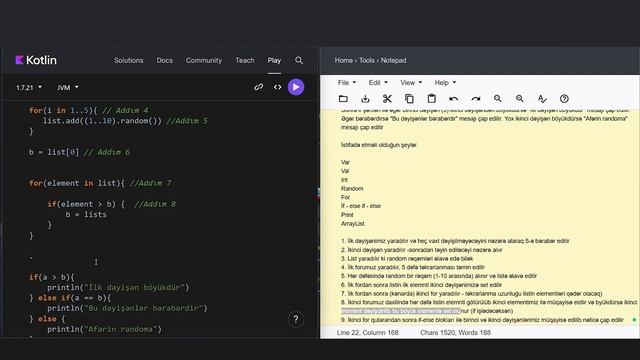Click the highlighted text in step 8
640x360 pixels.
tap(400, 311)
